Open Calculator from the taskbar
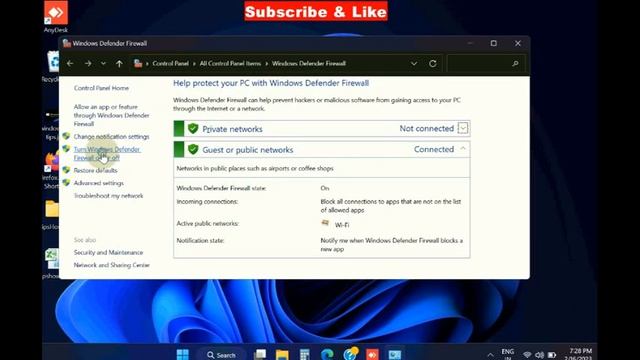The width and height of the screenshot is (640, 360). [304, 354]
